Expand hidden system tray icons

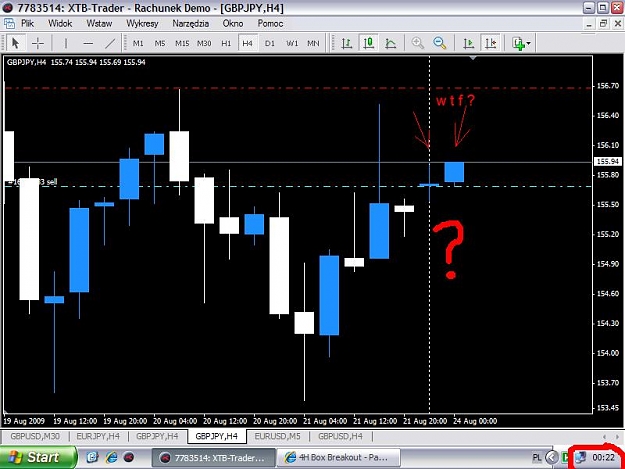coord(552,457)
